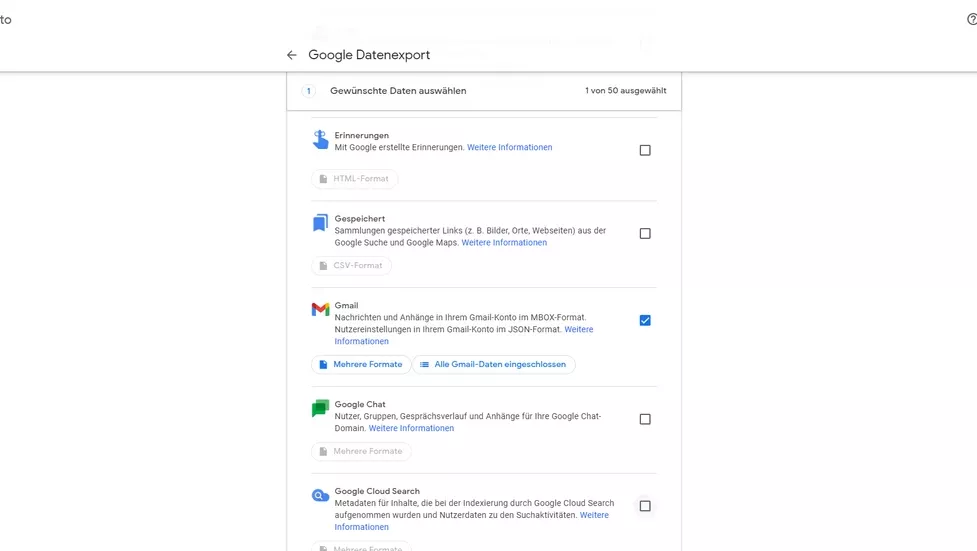Go back using the arrow beside Google Datenexport
The width and height of the screenshot is (977, 551).
pyautogui.click(x=292, y=55)
